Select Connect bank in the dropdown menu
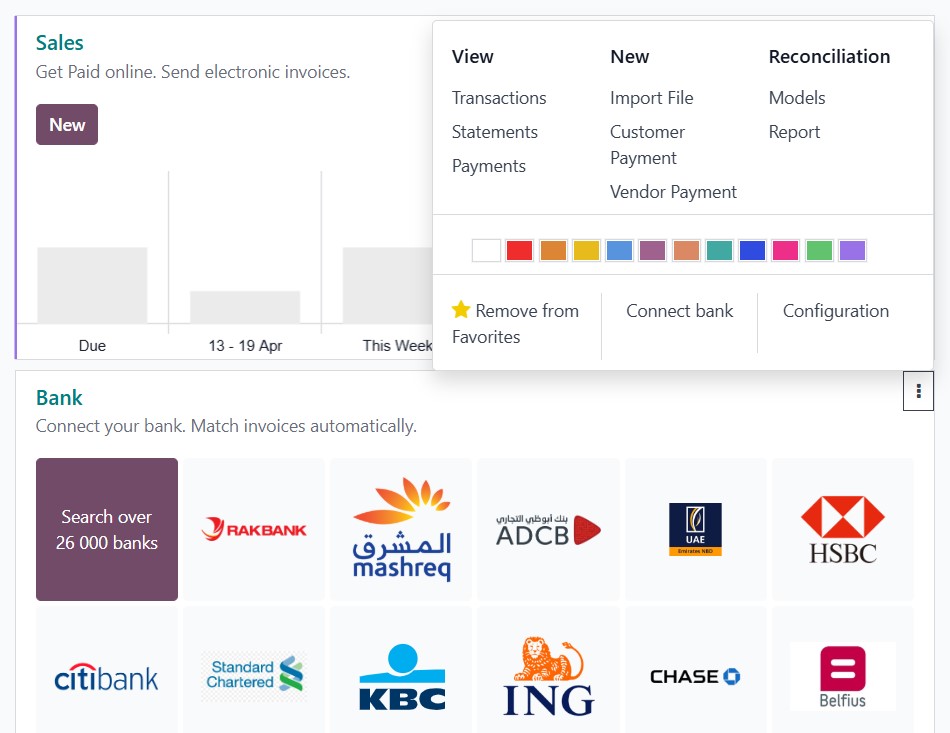Image resolution: width=950 pixels, height=733 pixels. (680, 311)
